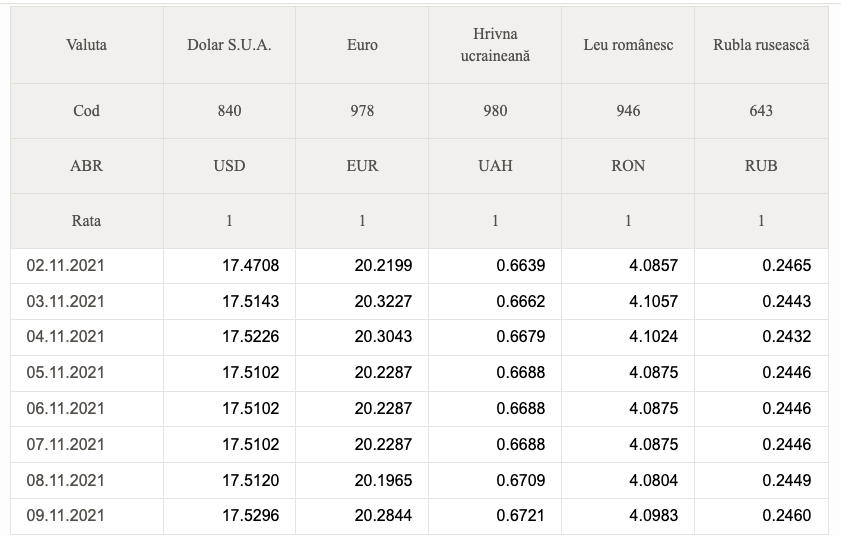Select the Euro column header
The image size is (841, 537).
(x=362, y=45)
